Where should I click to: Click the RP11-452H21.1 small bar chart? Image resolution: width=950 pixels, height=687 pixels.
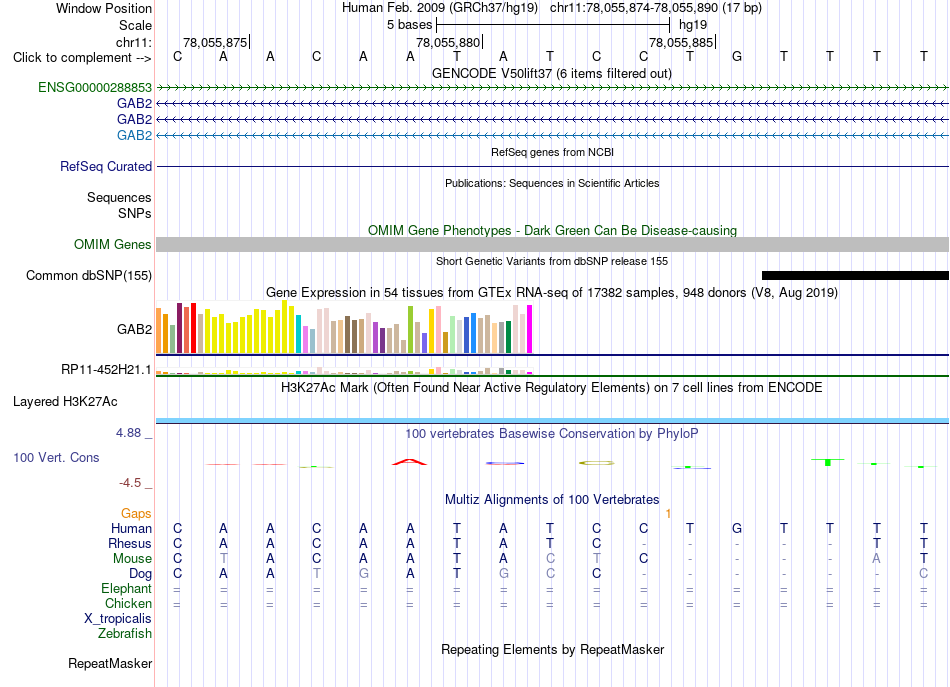pyautogui.click(x=344, y=371)
